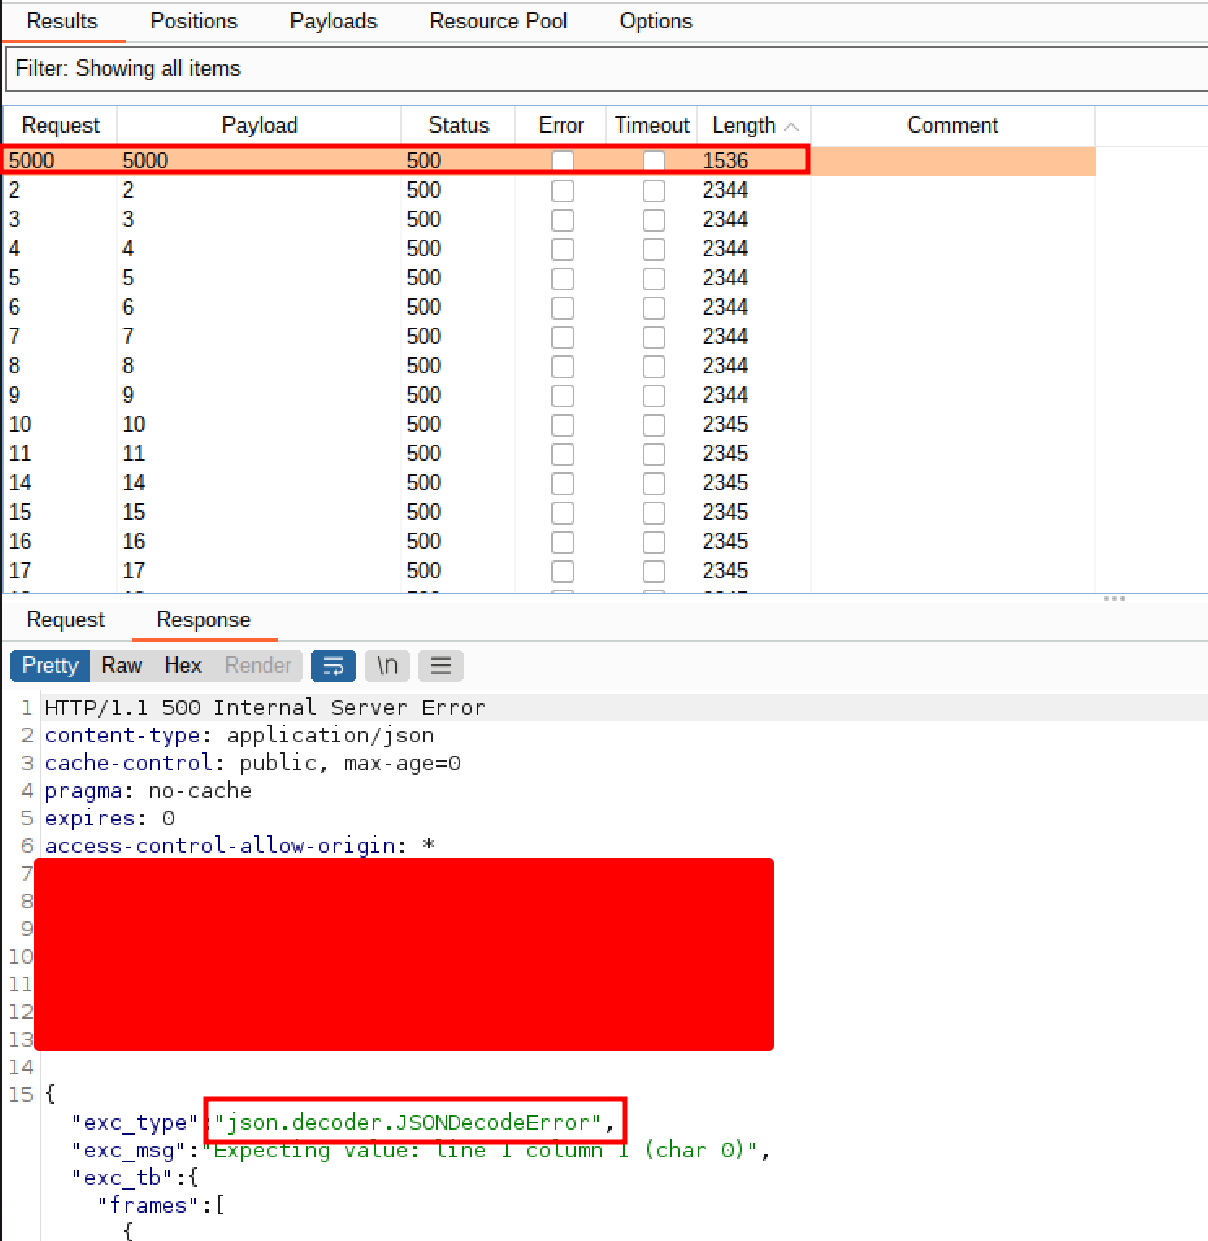Click the 1536 length value
This screenshot has height=1241, width=1208.
click(725, 161)
